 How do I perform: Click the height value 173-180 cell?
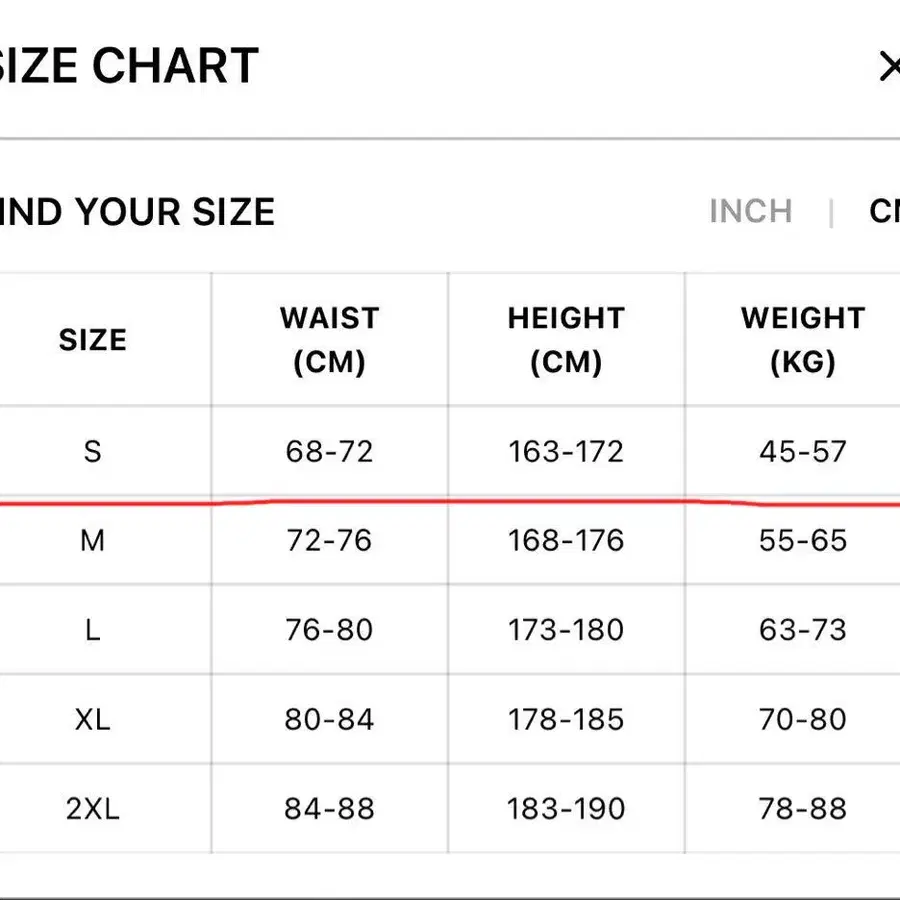point(566,630)
